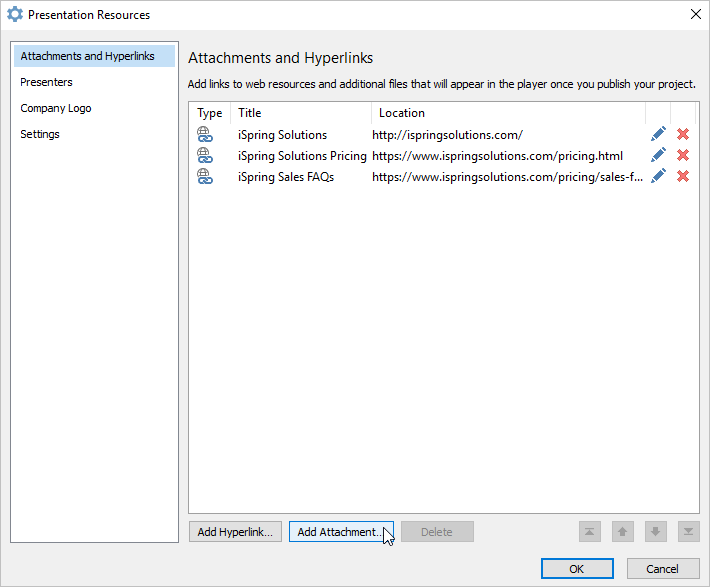Screen dimensions: 710x587
Task: Move item to top arrow button
Action: click(590, 531)
